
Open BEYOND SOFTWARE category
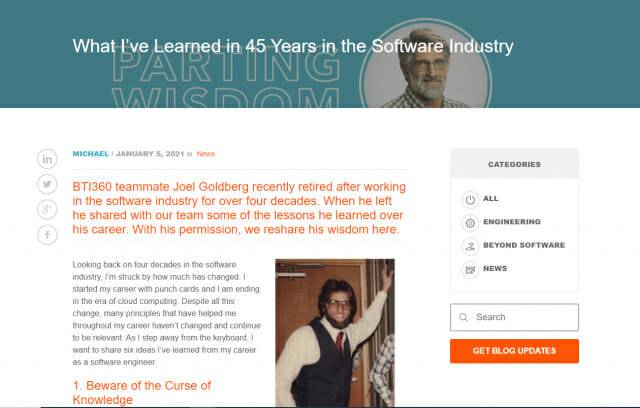coord(524,245)
